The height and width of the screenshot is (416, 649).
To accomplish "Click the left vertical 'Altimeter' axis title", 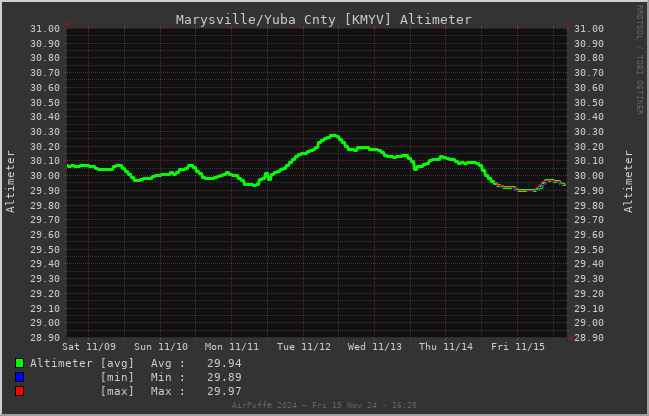I will (x=10, y=182).
